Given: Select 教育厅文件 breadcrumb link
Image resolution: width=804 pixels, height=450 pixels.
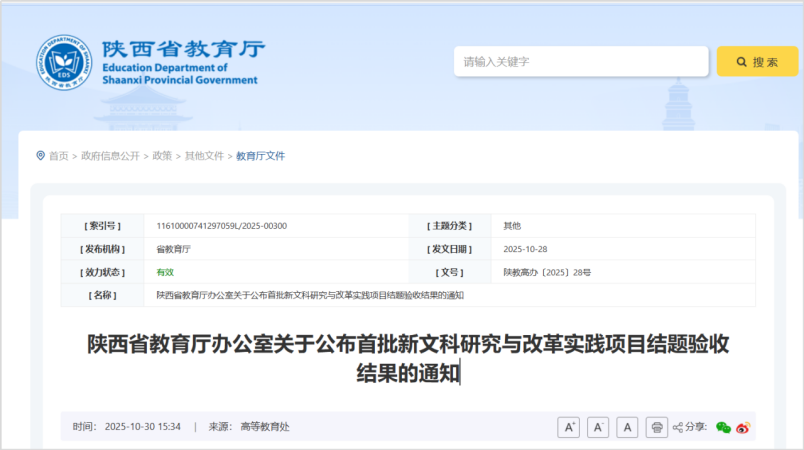Looking at the screenshot, I should pos(260,156).
